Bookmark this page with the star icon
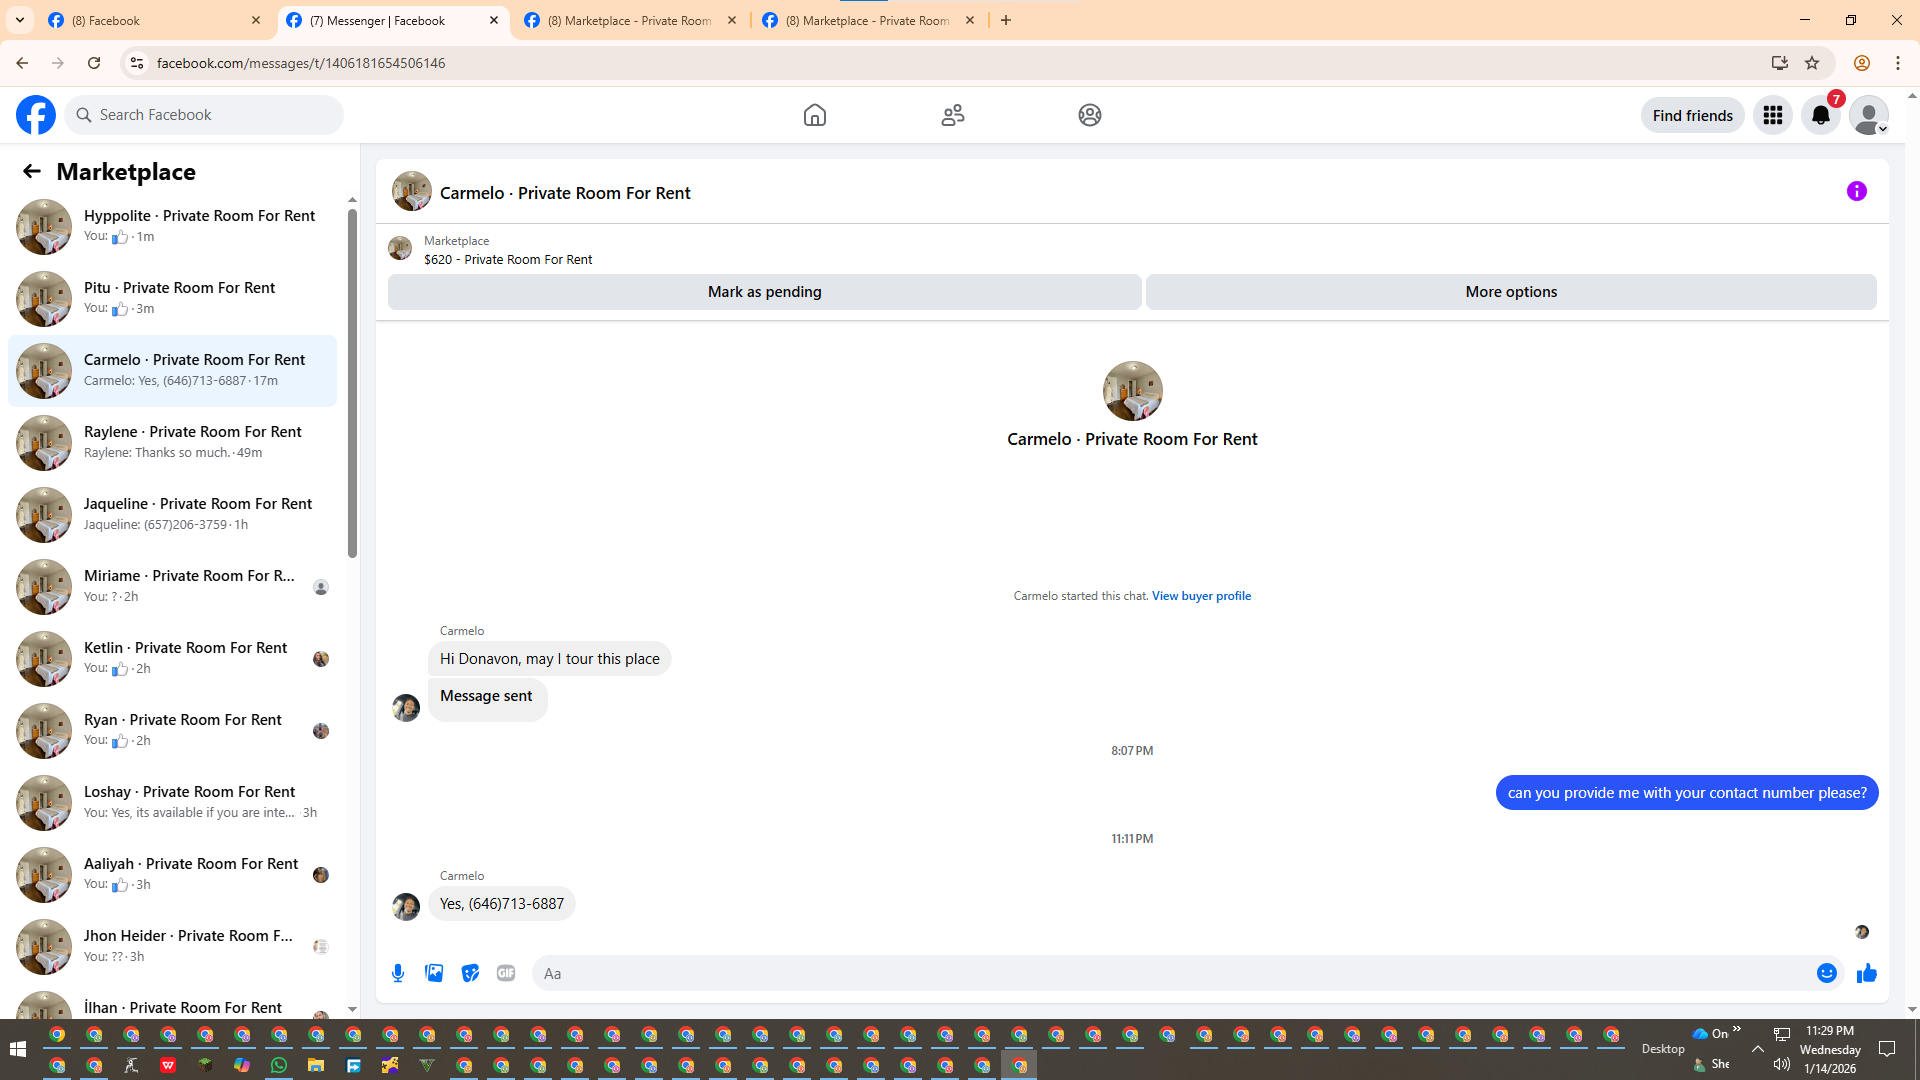 click(1811, 63)
